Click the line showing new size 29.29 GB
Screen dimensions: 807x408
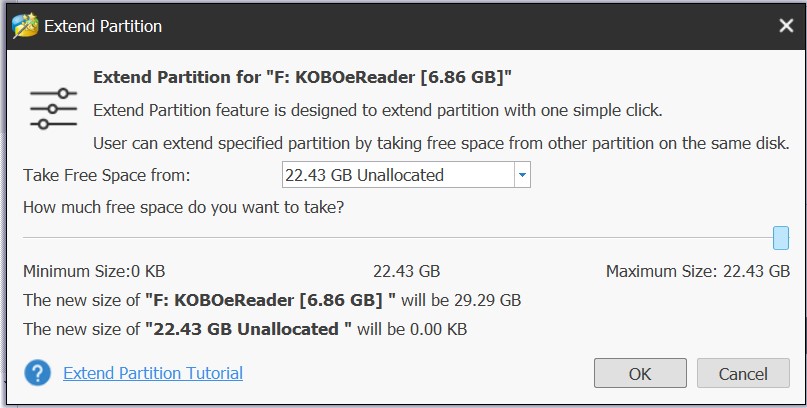coord(272,300)
